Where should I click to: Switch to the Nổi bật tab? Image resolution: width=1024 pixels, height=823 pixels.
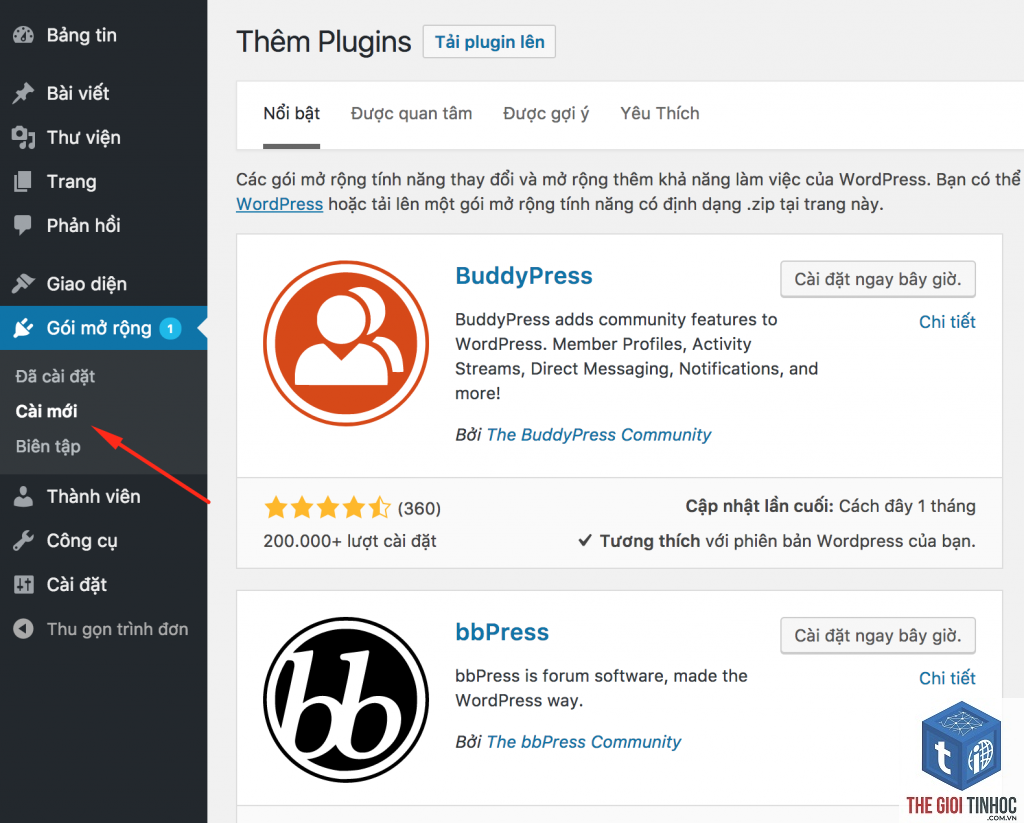pyautogui.click(x=291, y=114)
